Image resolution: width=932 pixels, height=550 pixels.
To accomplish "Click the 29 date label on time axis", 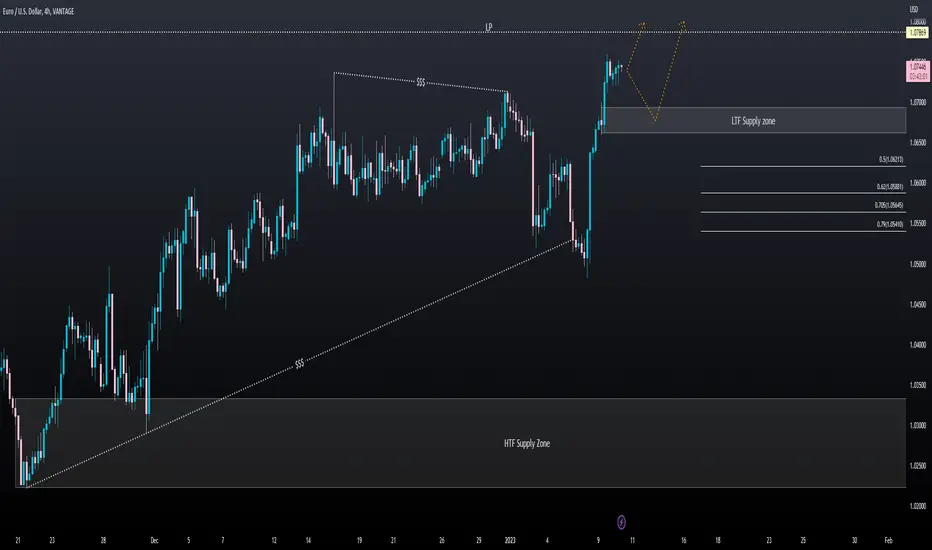I will (x=479, y=540).
